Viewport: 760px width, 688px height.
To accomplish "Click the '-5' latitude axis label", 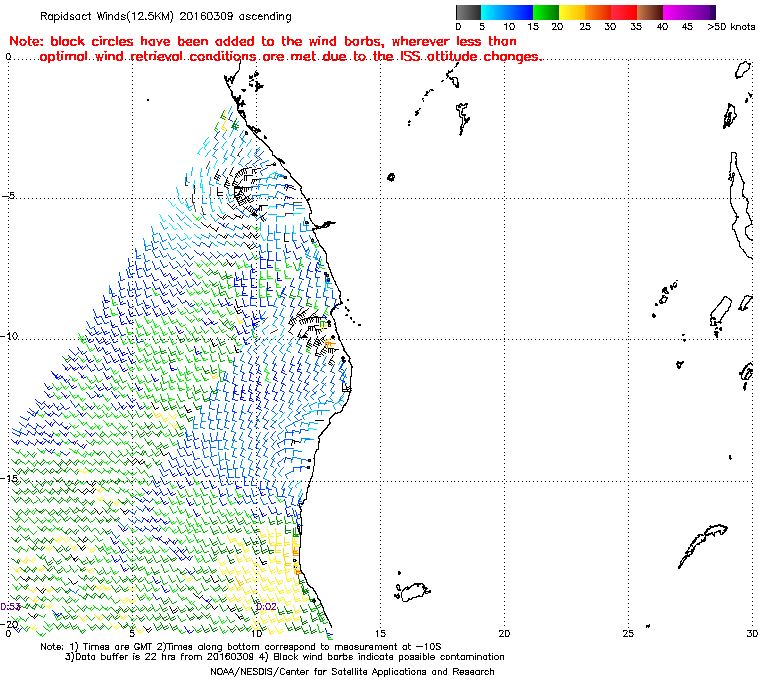I will pyautogui.click(x=8, y=196).
